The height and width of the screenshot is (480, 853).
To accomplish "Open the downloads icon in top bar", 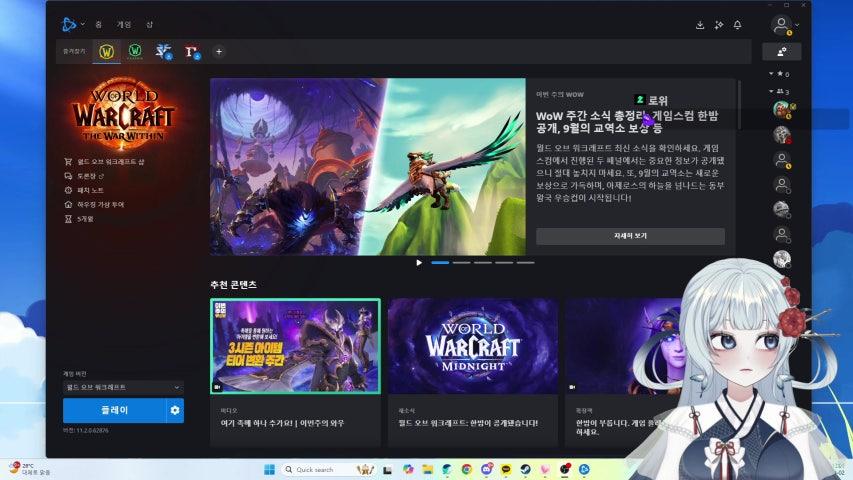I will tap(700, 25).
